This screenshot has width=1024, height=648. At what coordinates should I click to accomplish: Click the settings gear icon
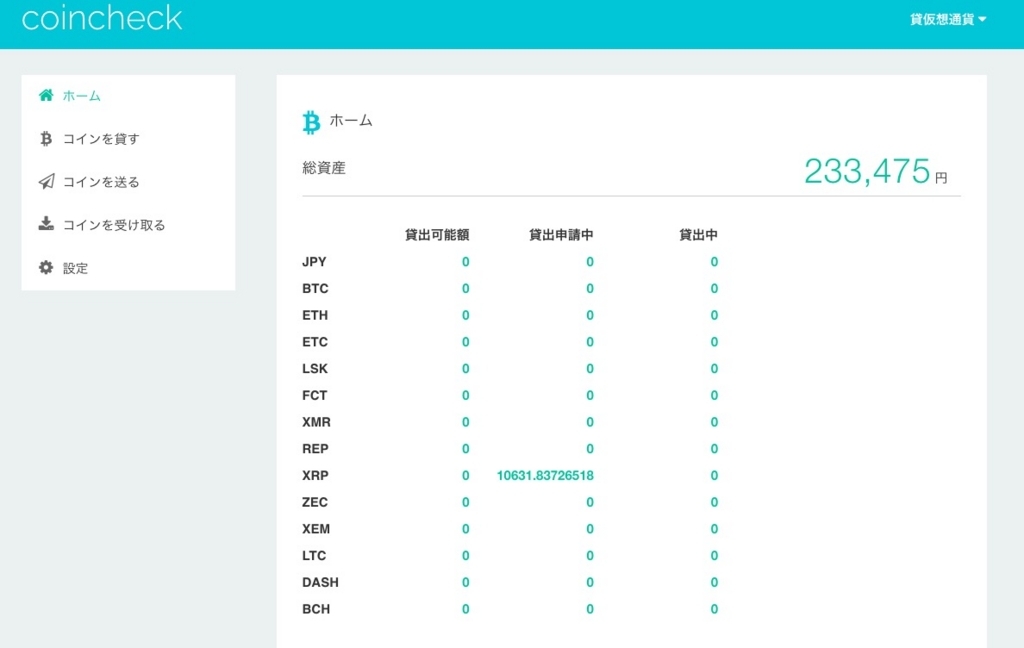[46, 268]
